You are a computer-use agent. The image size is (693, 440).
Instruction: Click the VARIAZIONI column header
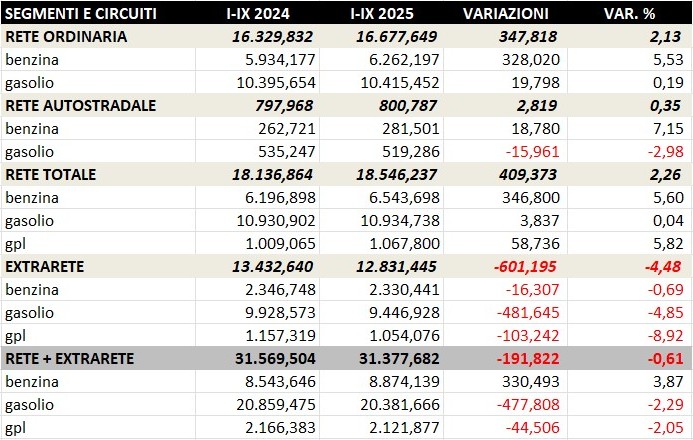506,14
